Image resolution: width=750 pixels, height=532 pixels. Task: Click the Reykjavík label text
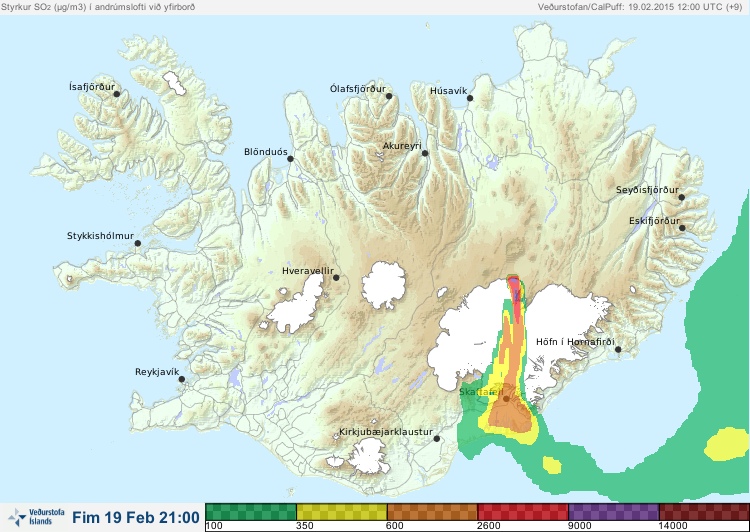tap(157, 372)
